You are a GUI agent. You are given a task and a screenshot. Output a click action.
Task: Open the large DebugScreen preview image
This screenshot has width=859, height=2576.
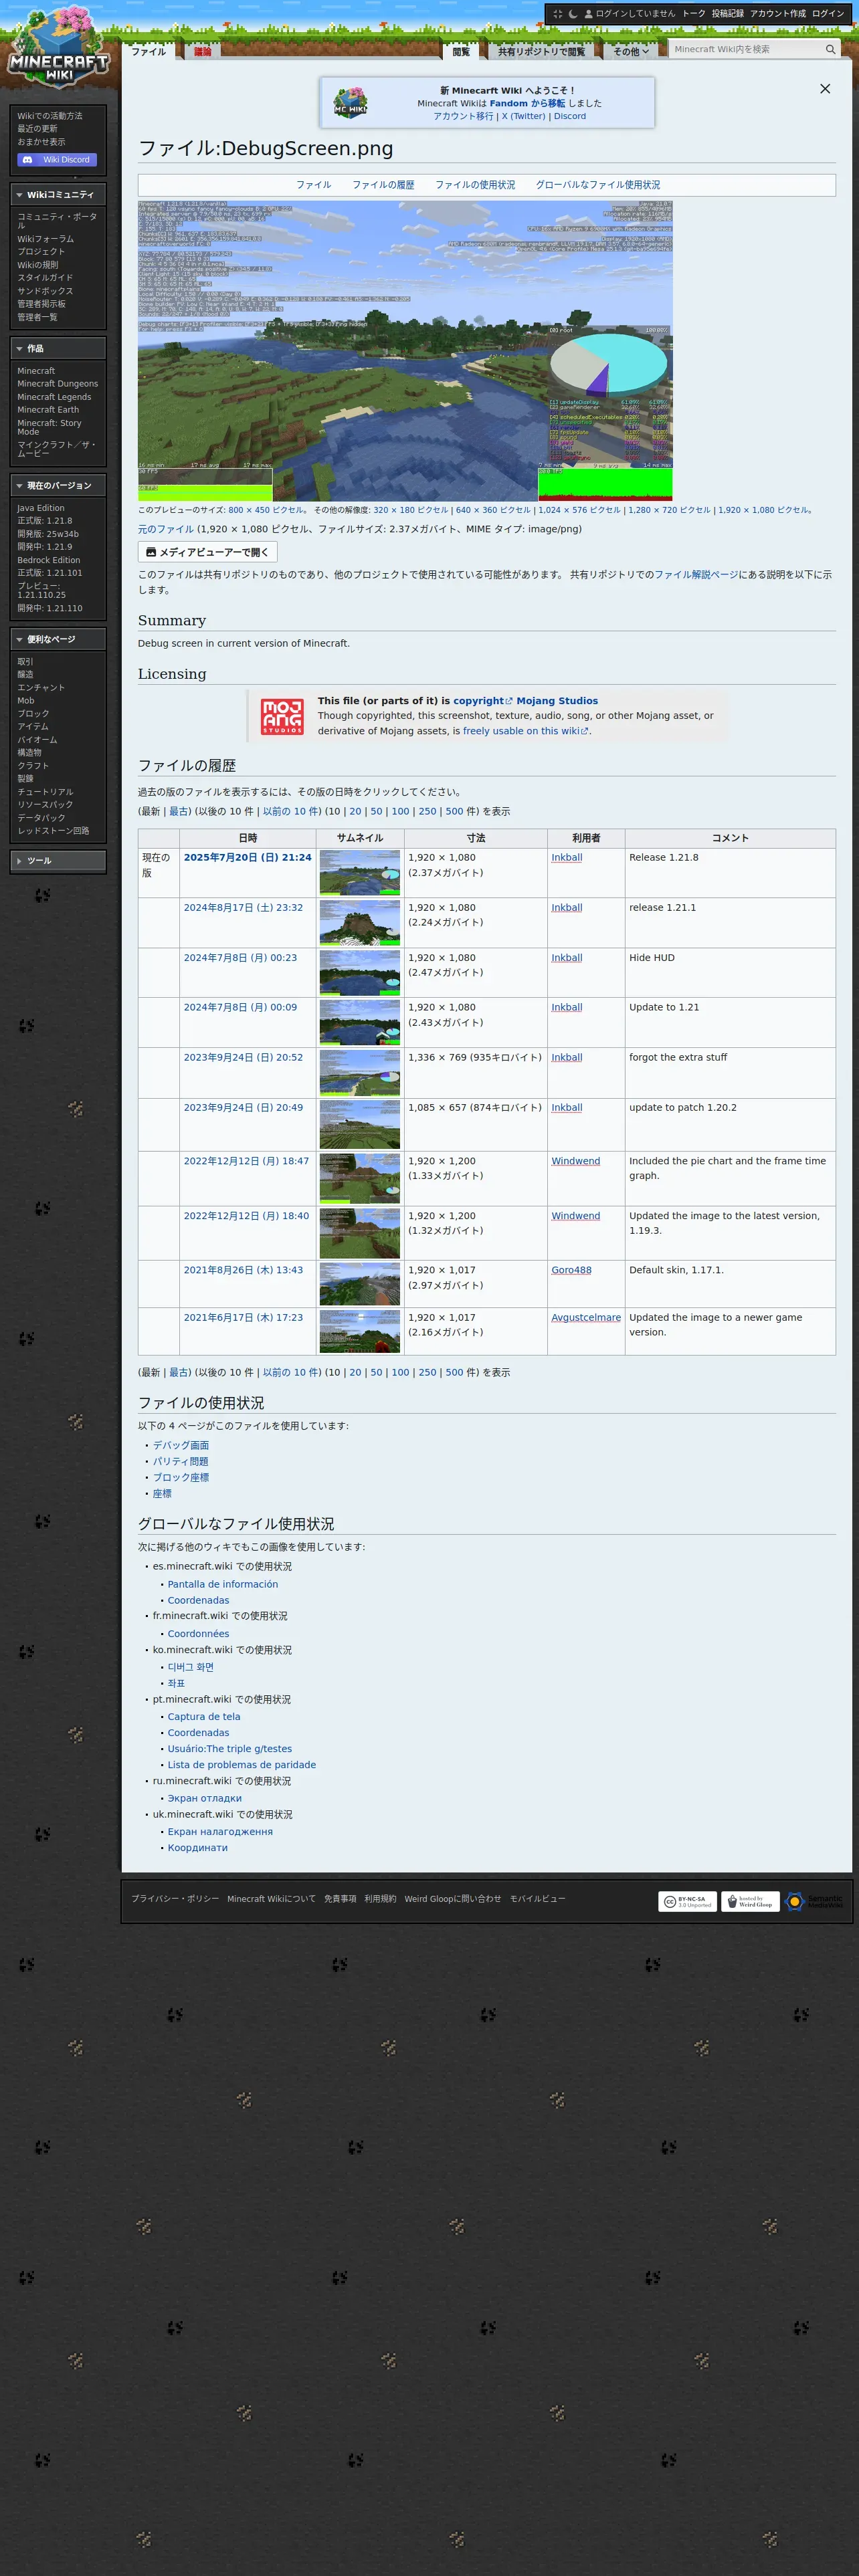click(405, 351)
